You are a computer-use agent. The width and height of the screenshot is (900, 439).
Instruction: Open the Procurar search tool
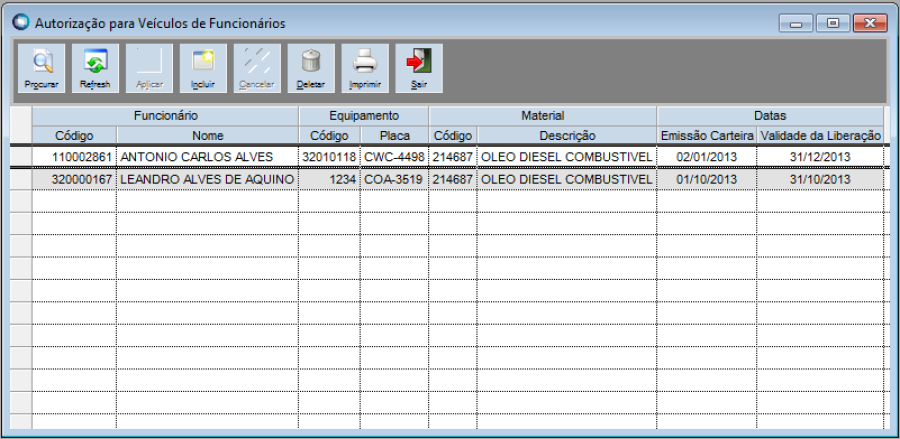41,68
